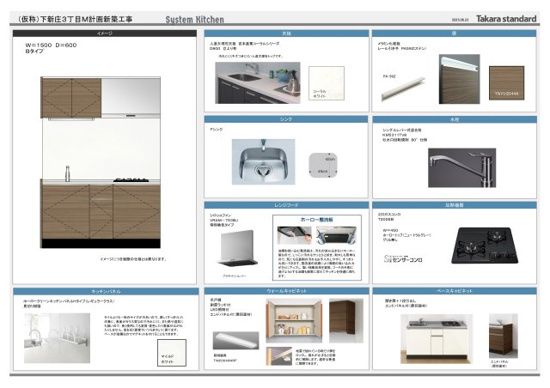This screenshot has height=388, width=550.
Task: Select the コーラルホワイト countertop color swatch
Action: (x=327, y=83)
